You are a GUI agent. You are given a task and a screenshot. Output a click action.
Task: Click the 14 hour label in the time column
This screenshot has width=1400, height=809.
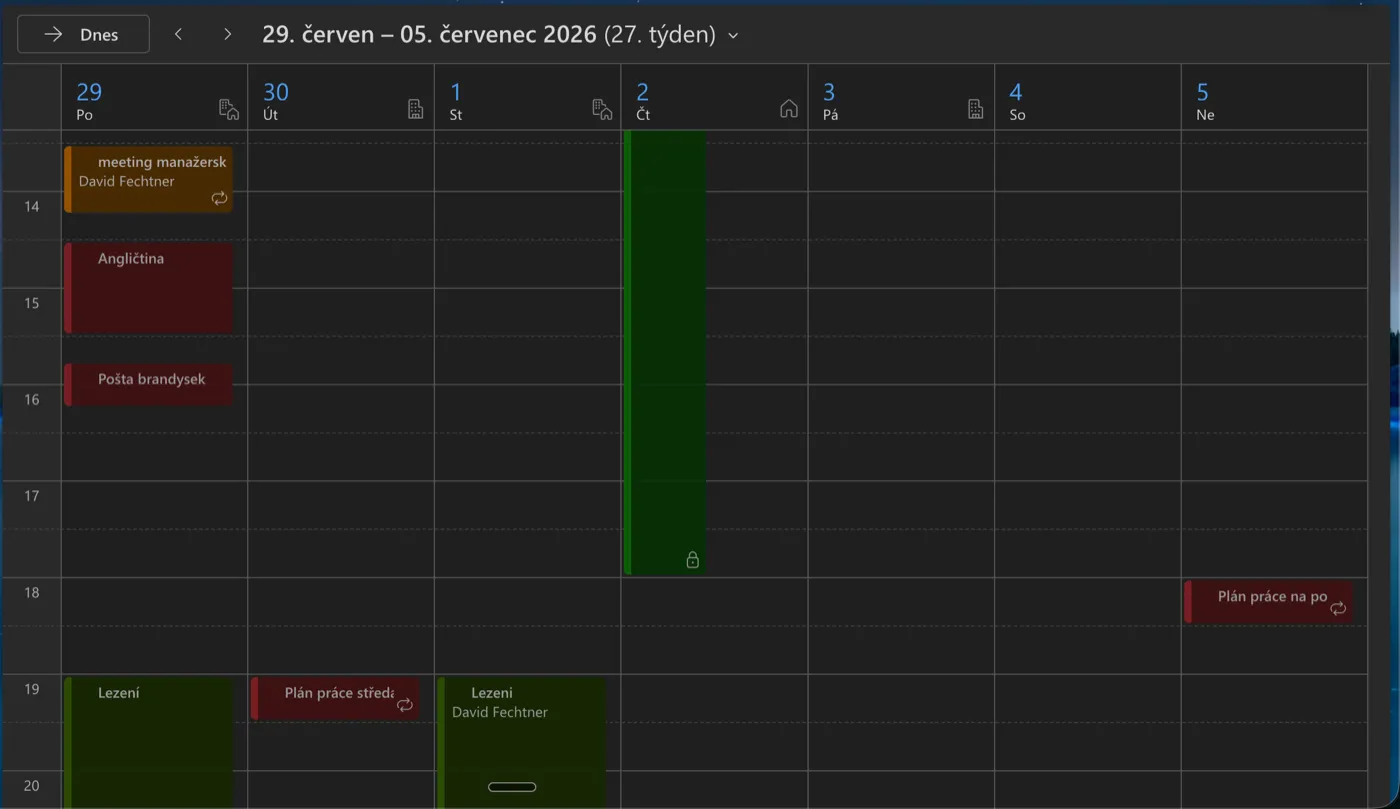click(x=32, y=206)
